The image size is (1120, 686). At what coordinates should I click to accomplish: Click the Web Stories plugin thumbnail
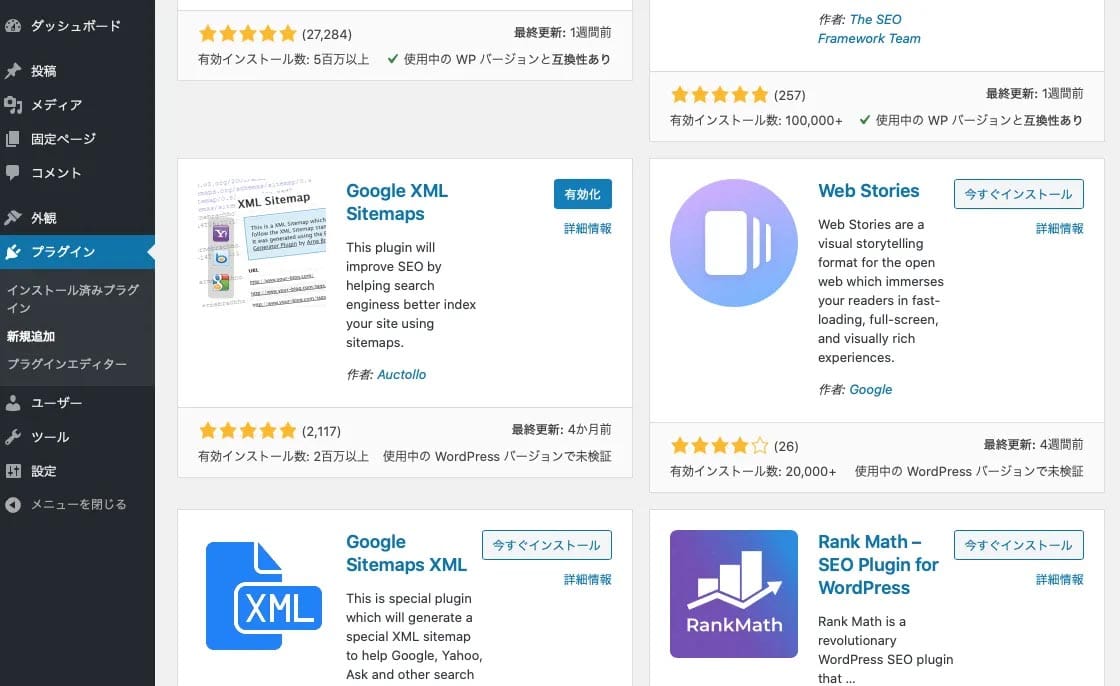point(733,243)
